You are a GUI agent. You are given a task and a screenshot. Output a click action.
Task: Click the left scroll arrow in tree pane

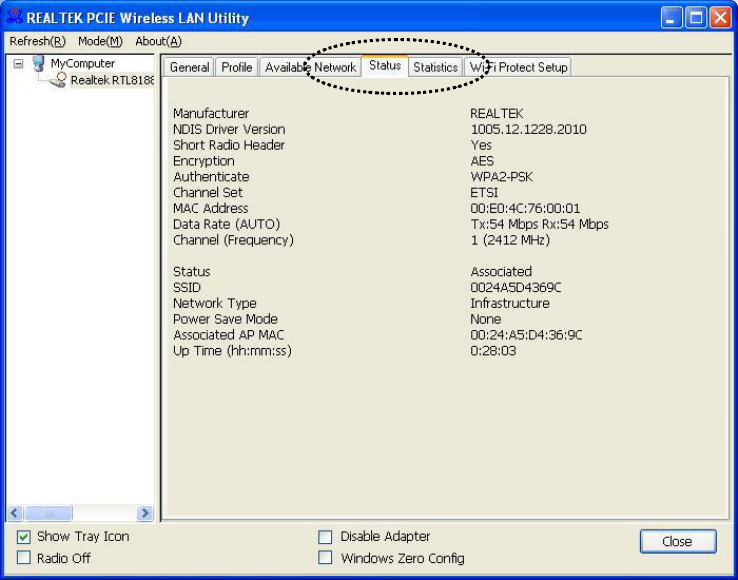click(x=15, y=513)
